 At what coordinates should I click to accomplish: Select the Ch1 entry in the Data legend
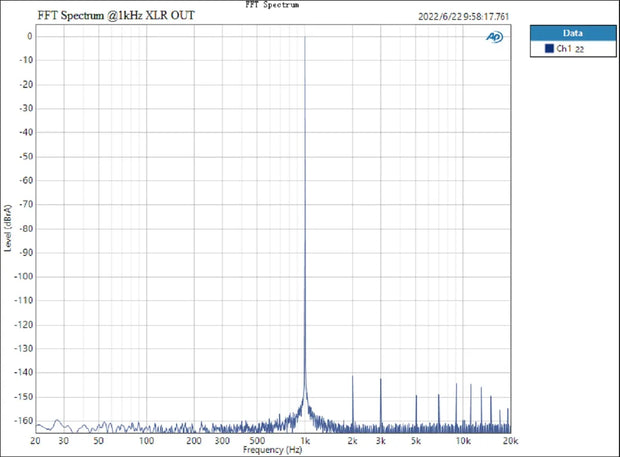(x=568, y=49)
